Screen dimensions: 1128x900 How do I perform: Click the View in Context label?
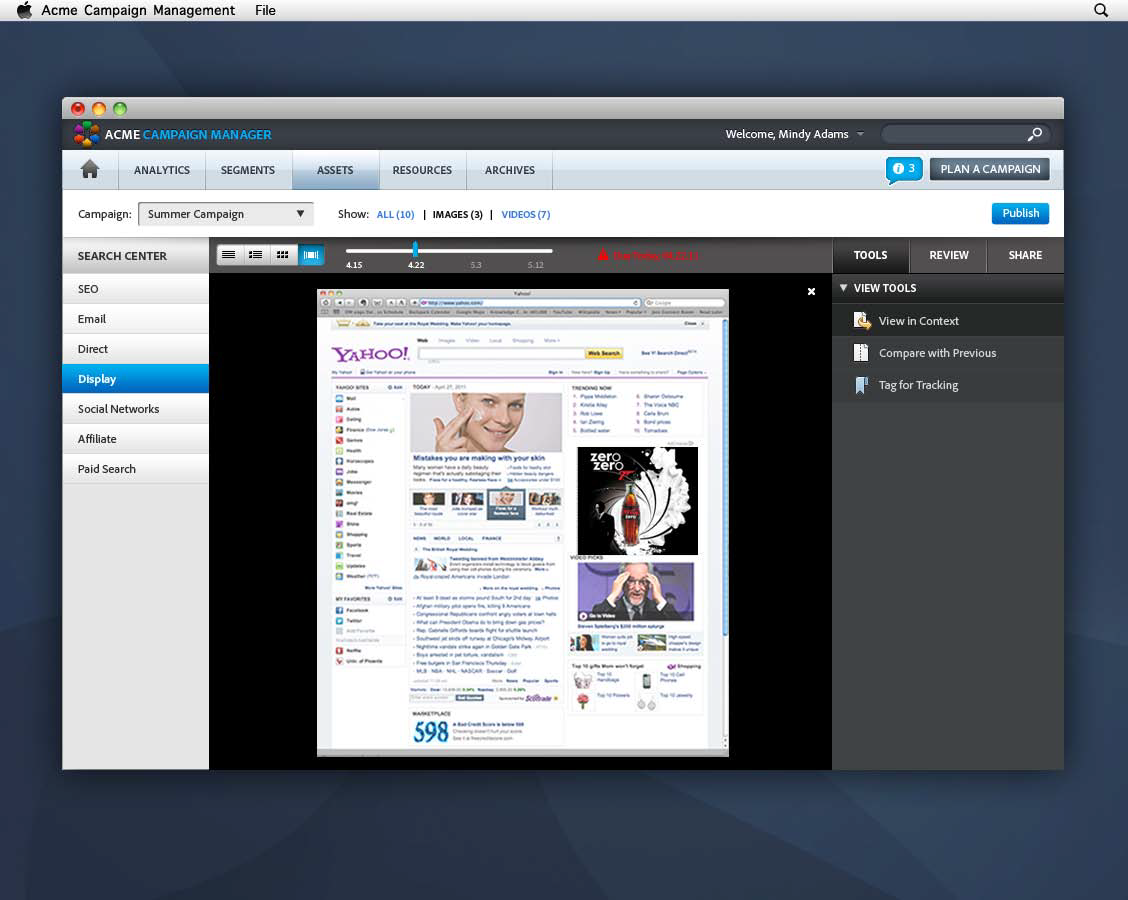tap(919, 321)
